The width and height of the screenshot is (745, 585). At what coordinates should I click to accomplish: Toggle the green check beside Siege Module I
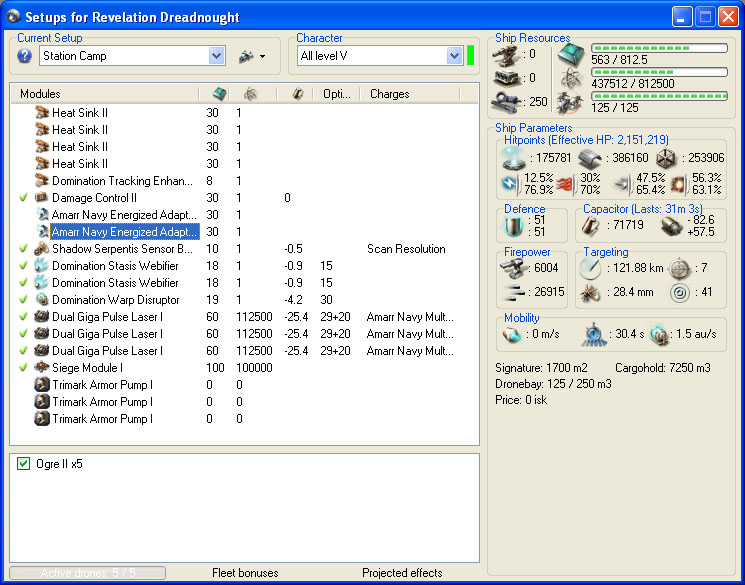pos(23,368)
